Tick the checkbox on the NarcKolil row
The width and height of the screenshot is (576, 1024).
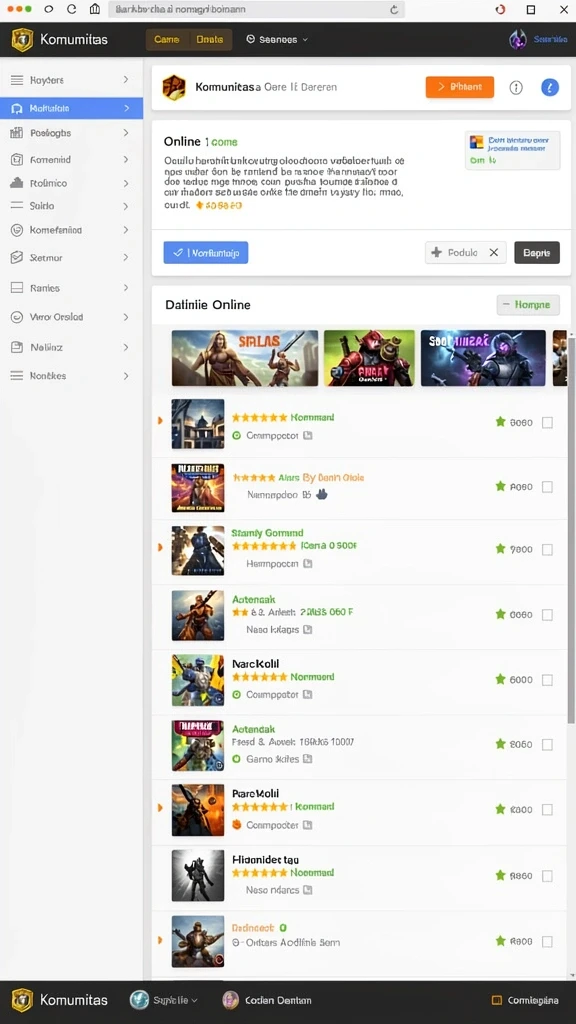point(547,680)
